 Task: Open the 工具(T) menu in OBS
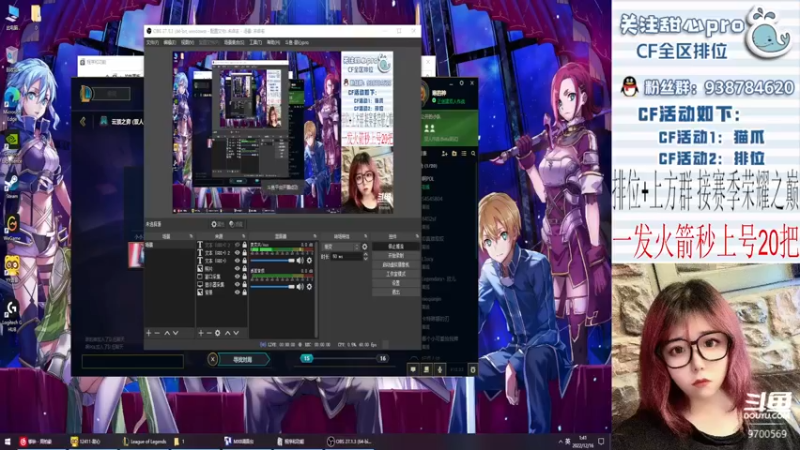256,42
